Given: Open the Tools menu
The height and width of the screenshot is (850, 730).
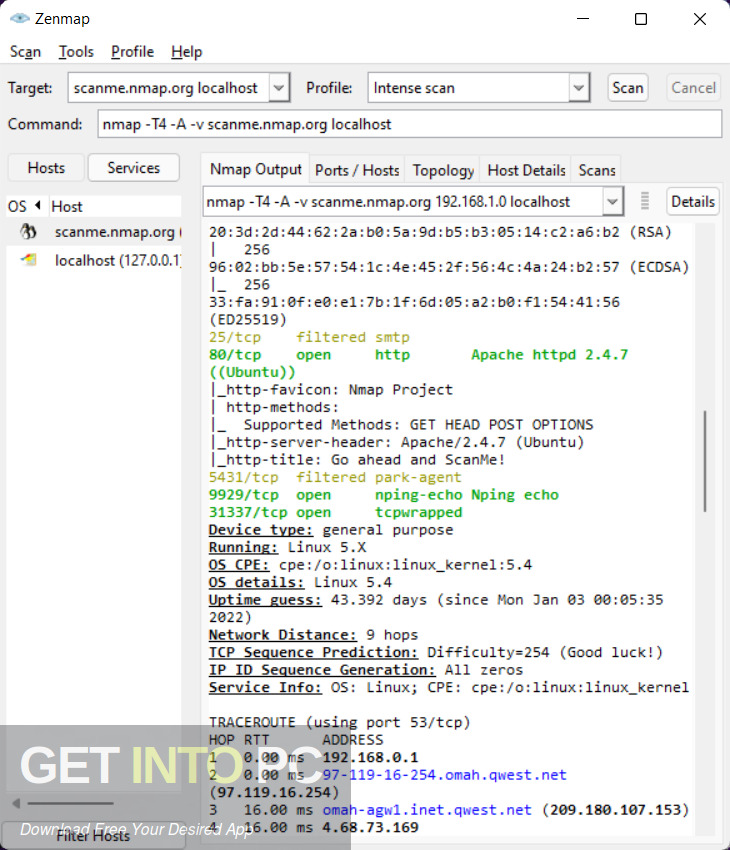Looking at the screenshot, I should pyautogui.click(x=76, y=52).
